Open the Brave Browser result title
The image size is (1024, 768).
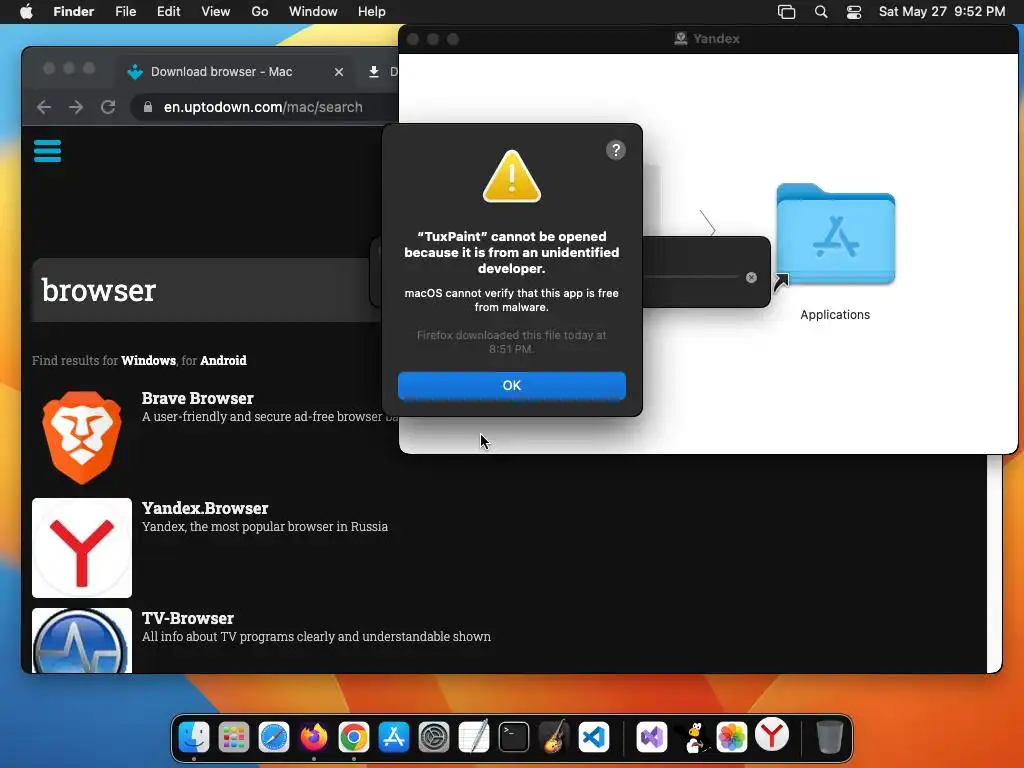pyautogui.click(x=197, y=398)
